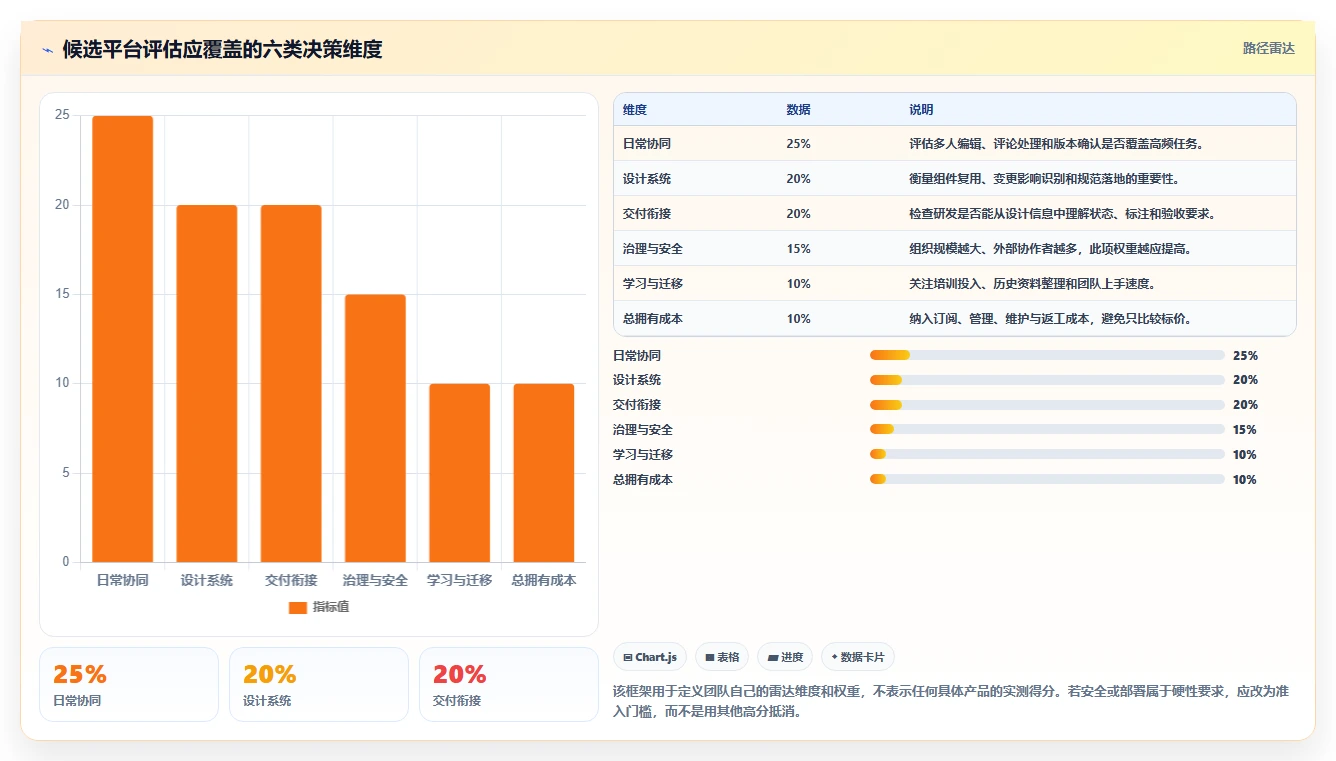The image size is (1336, 761).
Task: Click the 学习与迁移 bar in the chart
Action: (459, 473)
